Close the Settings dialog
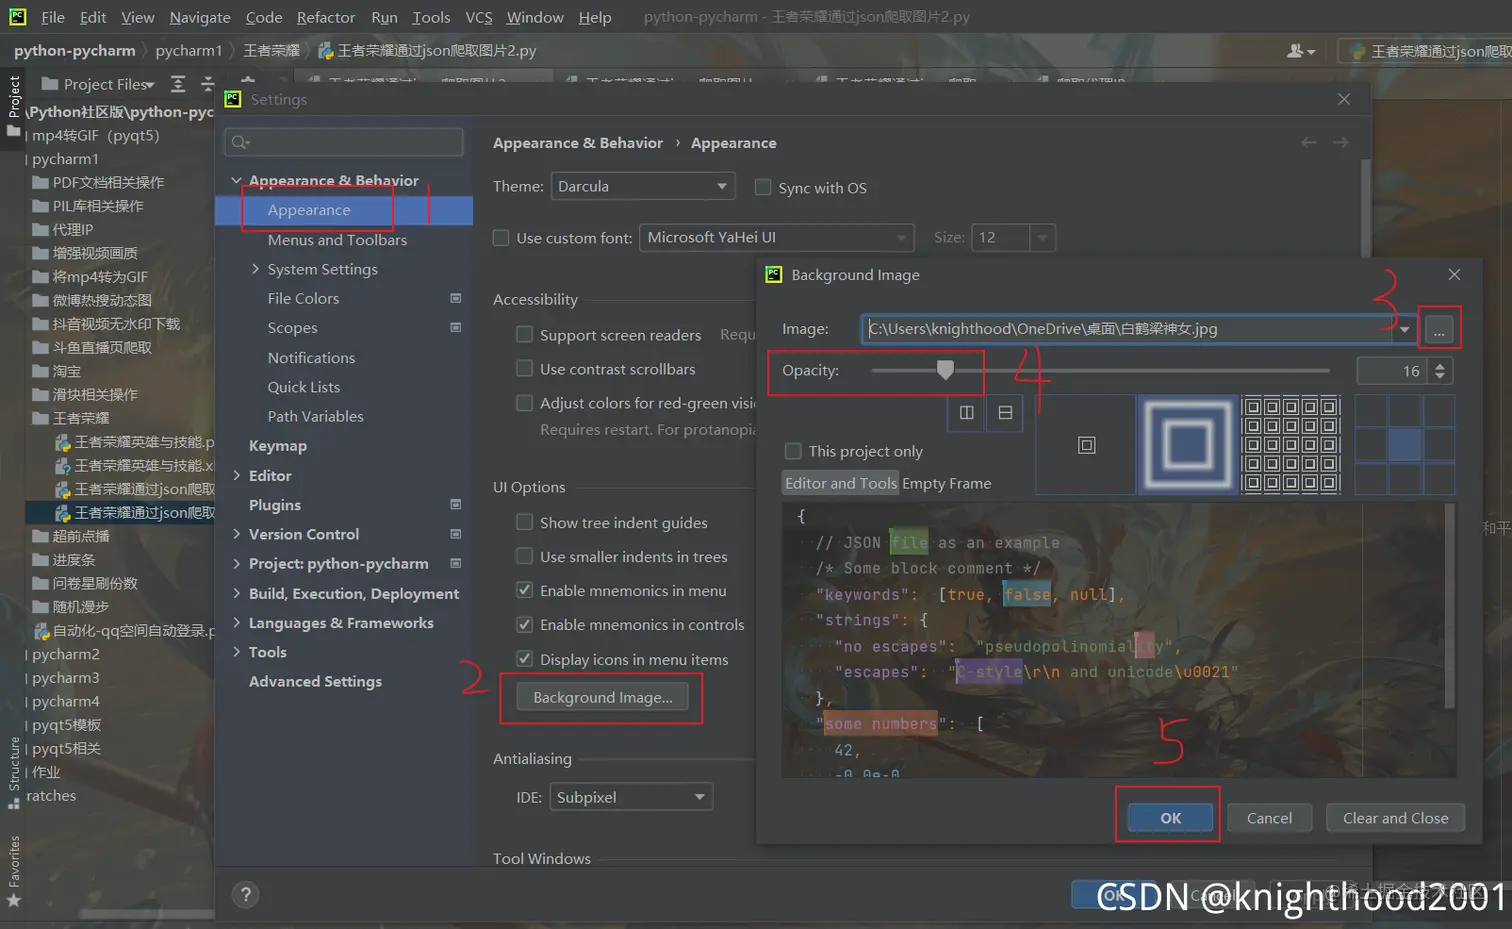Viewport: 1512px width, 929px height. click(x=1344, y=99)
